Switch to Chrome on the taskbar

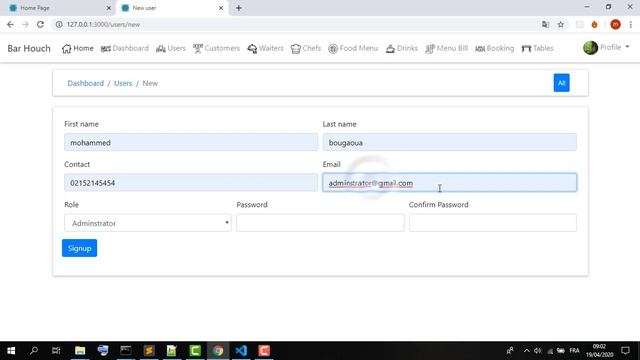[x=218, y=351]
